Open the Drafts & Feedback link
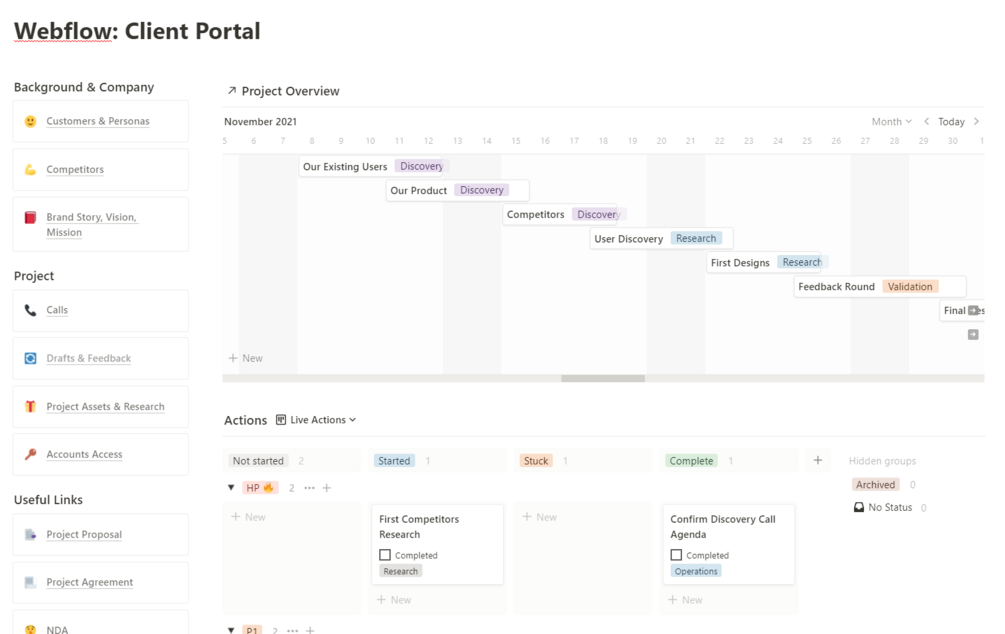The image size is (1005, 634). coord(88,358)
